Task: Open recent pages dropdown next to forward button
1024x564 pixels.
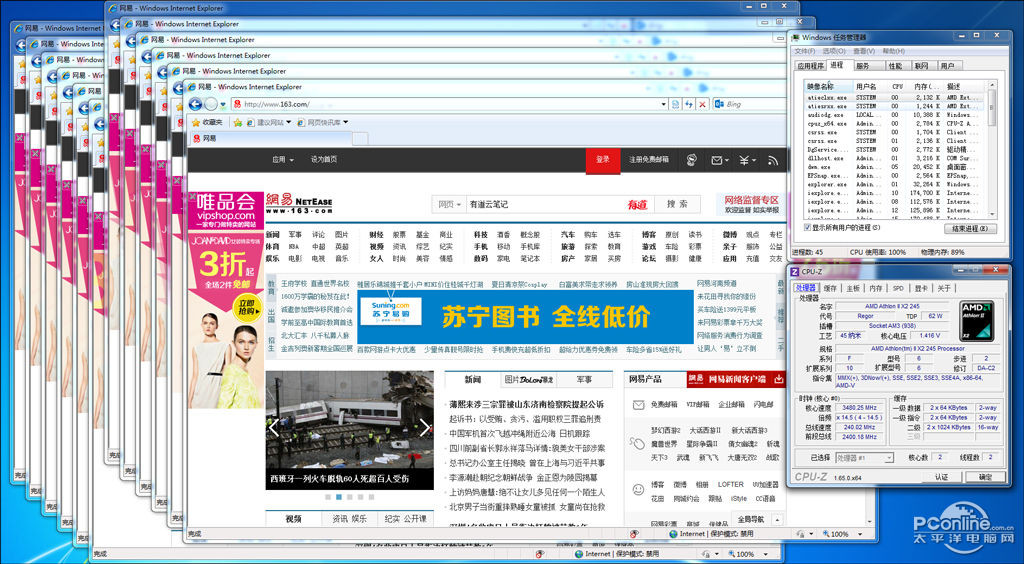Action: point(223,104)
